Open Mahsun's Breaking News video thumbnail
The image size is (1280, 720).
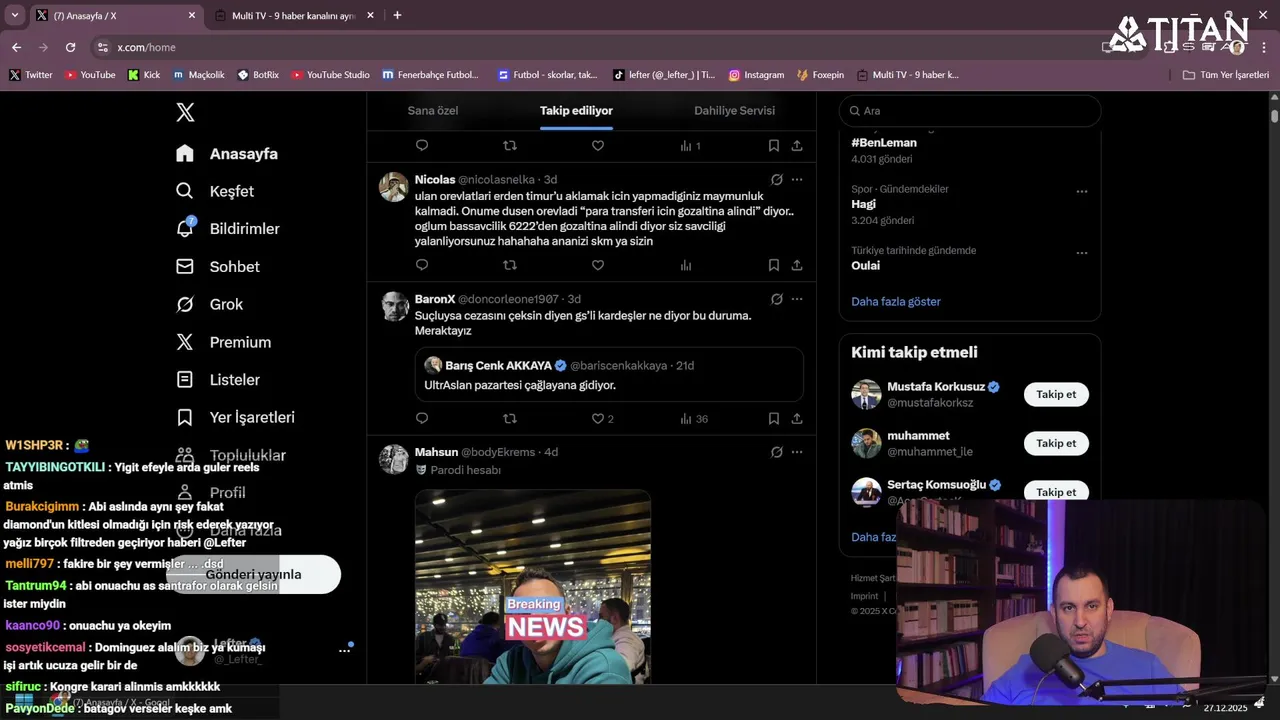pos(533,587)
